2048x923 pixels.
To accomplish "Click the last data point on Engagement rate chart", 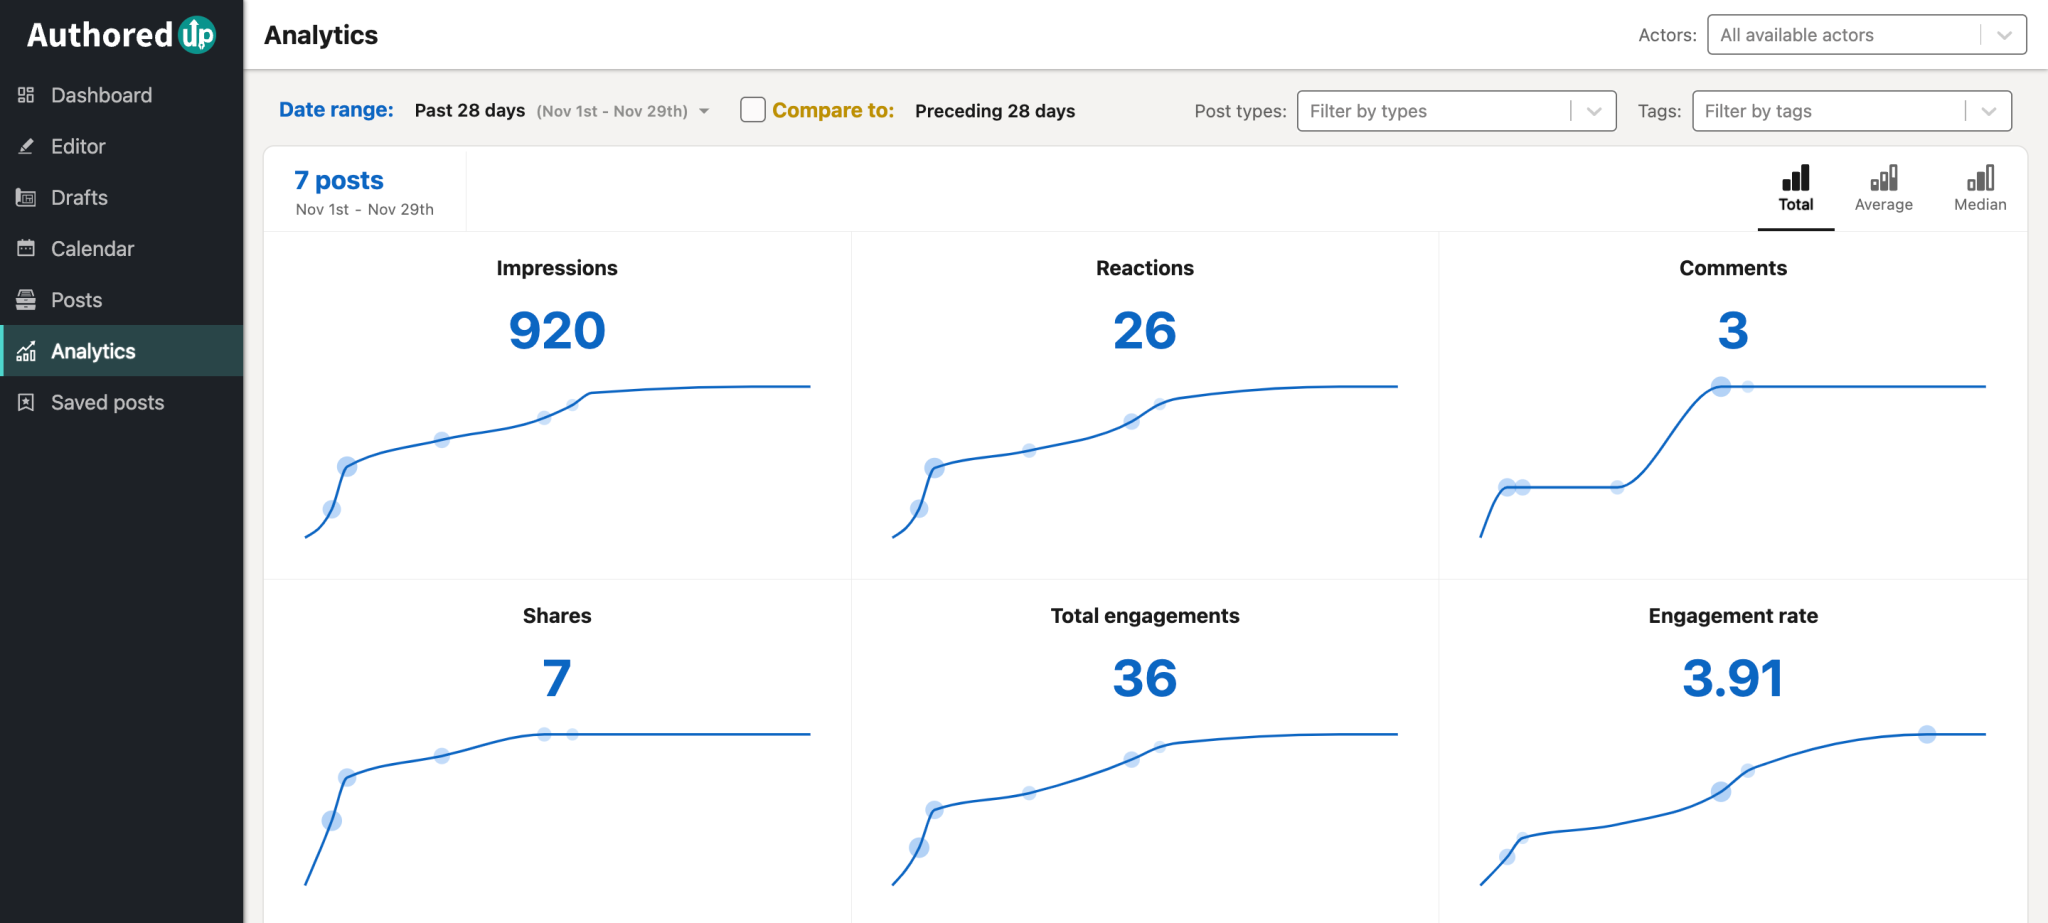I will (1926, 734).
